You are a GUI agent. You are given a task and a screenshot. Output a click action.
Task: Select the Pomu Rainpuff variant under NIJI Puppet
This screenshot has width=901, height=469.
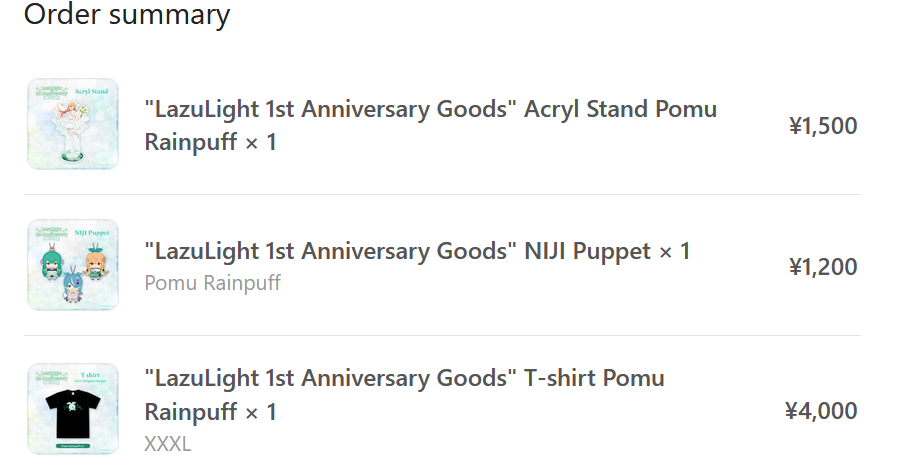pos(213,283)
